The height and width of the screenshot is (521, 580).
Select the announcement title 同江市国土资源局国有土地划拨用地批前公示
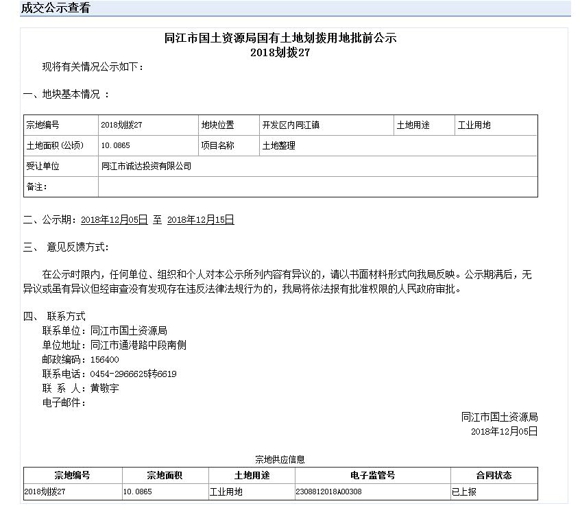280,38
